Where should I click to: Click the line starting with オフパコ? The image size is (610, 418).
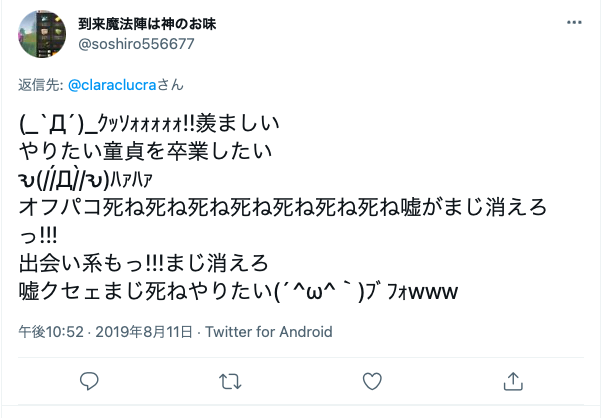[x=283, y=207]
